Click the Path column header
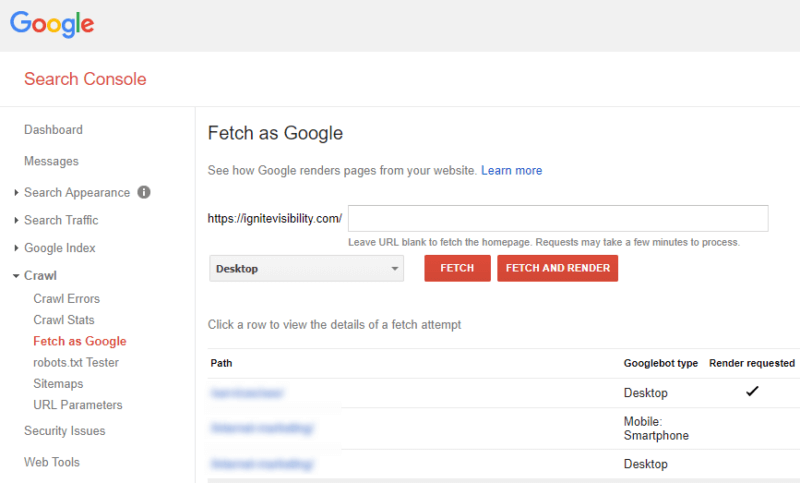This screenshot has height=483, width=800. [x=221, y=363]
